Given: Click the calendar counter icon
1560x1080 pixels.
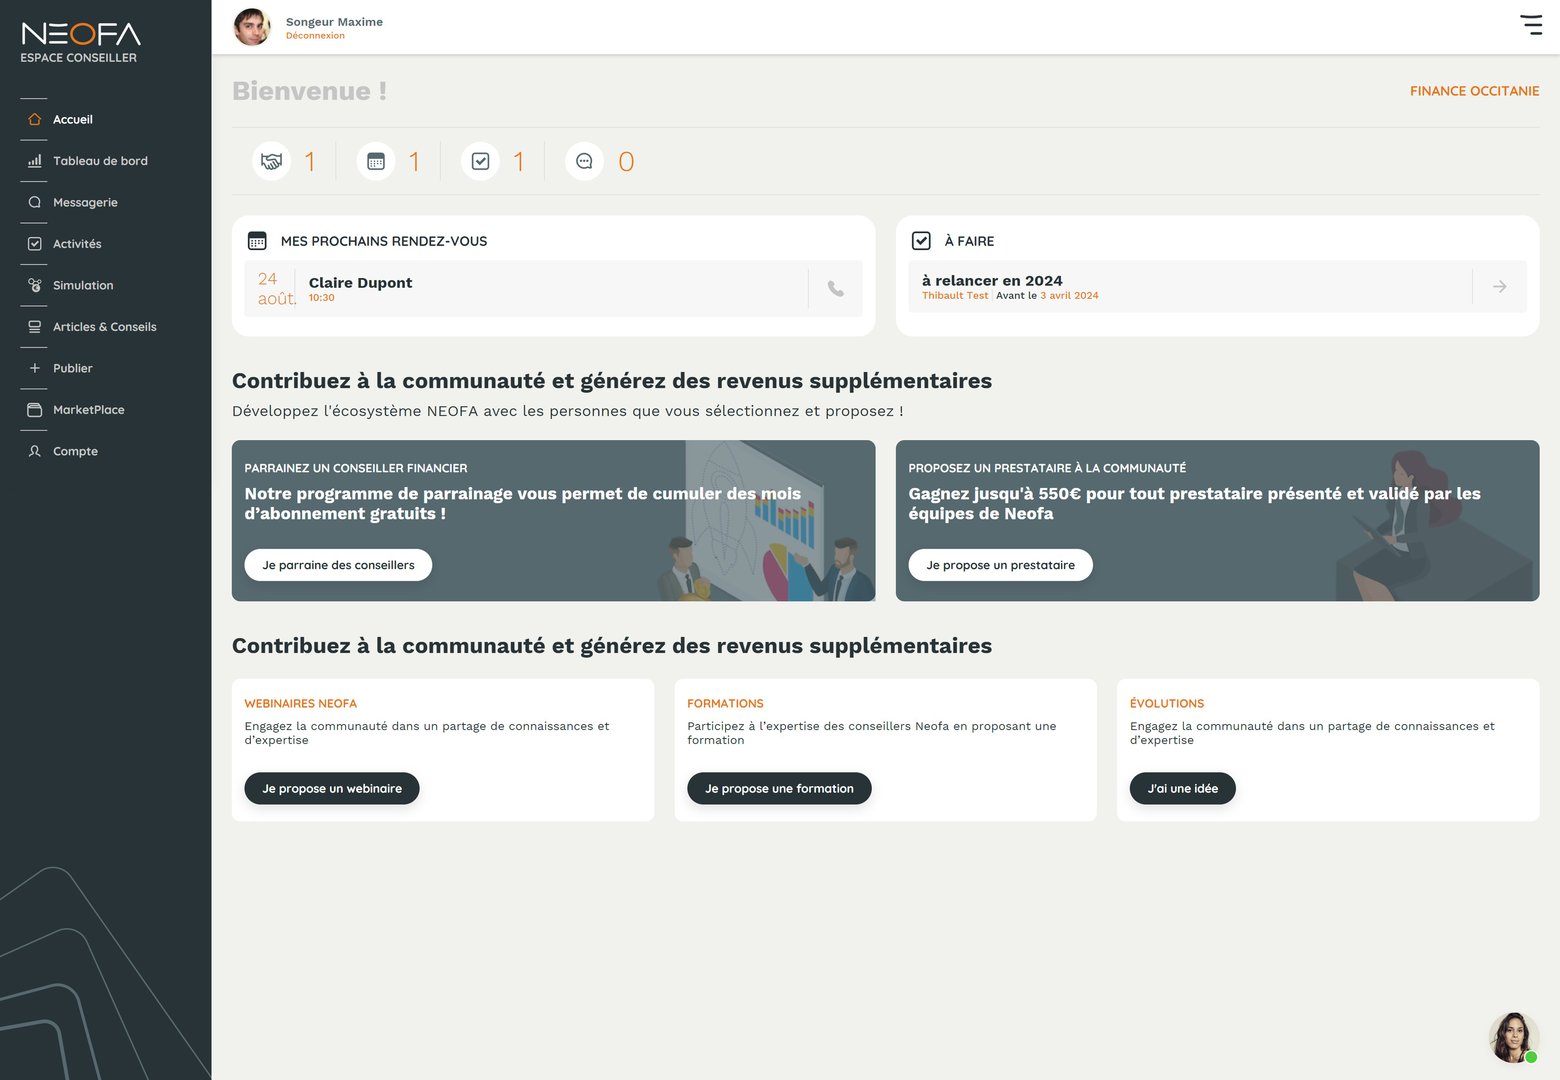Looking at the screenshot, I should coord(376,161).
